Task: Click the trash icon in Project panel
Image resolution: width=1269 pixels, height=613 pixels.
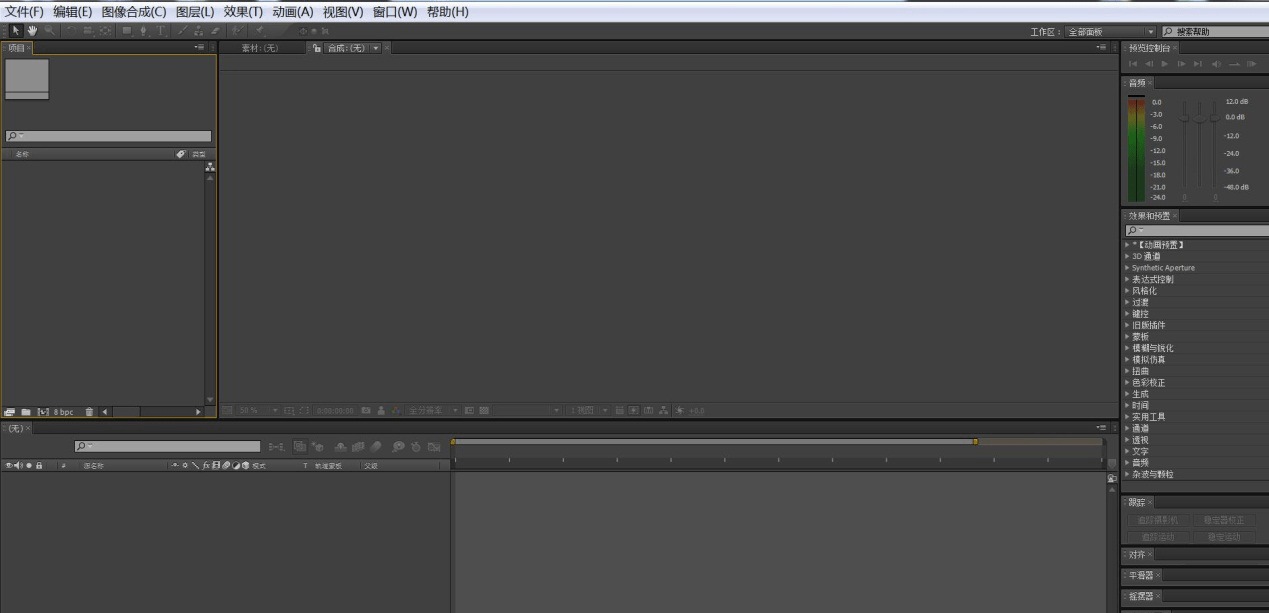Action: (89, 412)
